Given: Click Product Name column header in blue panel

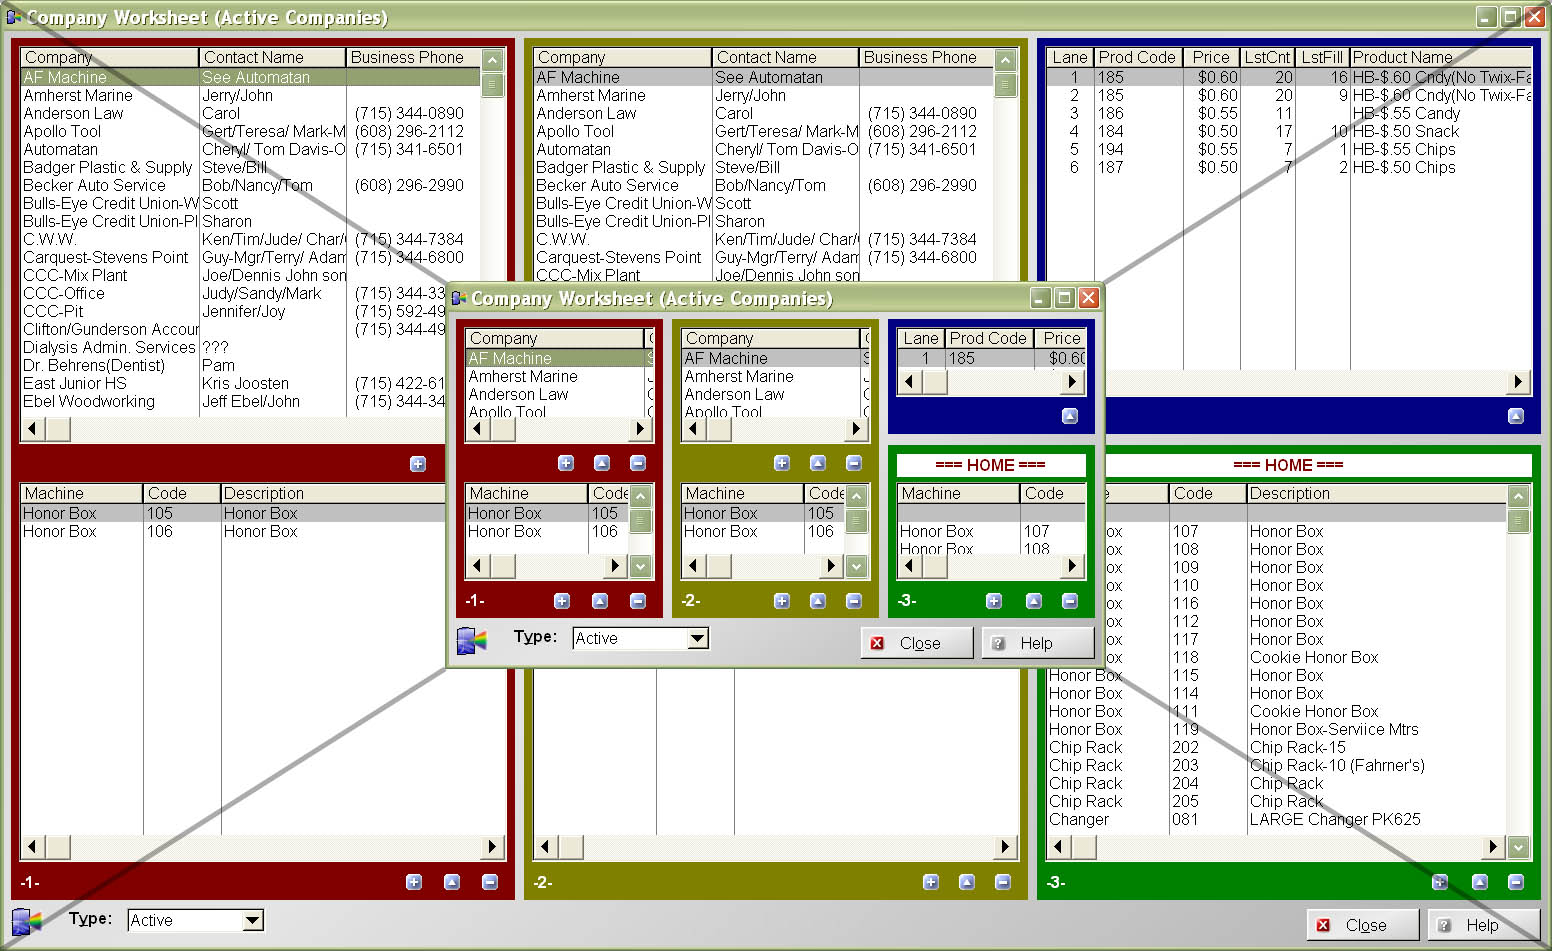Looking at the screenshot, I should coord(1440,58).
